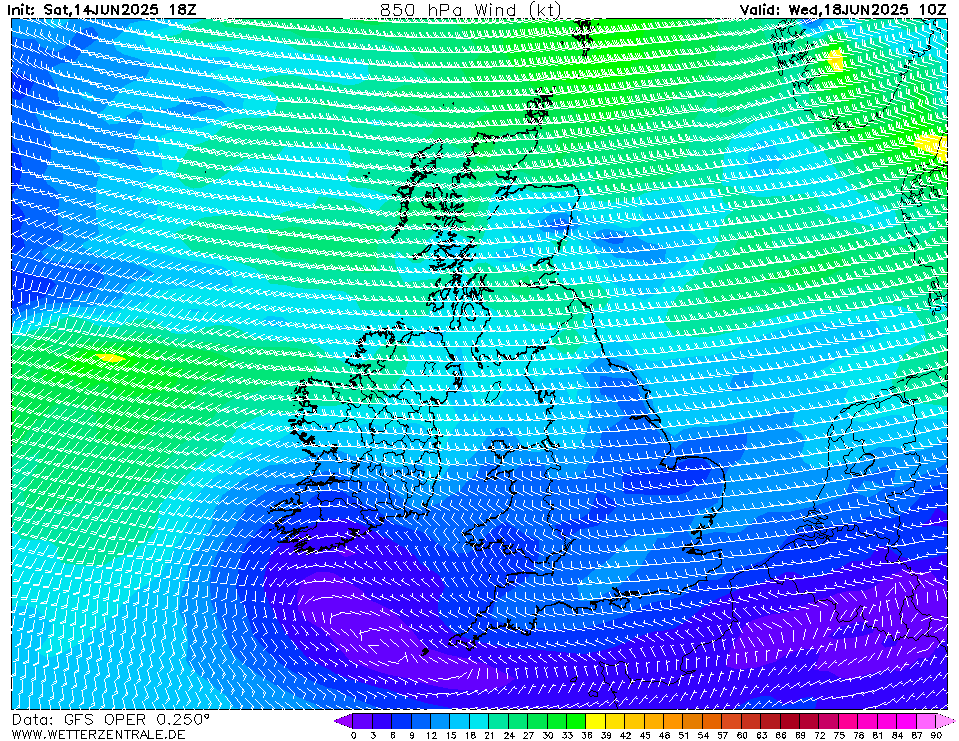Click the 'Data: GFS OPER 0.250°' label

111,720
